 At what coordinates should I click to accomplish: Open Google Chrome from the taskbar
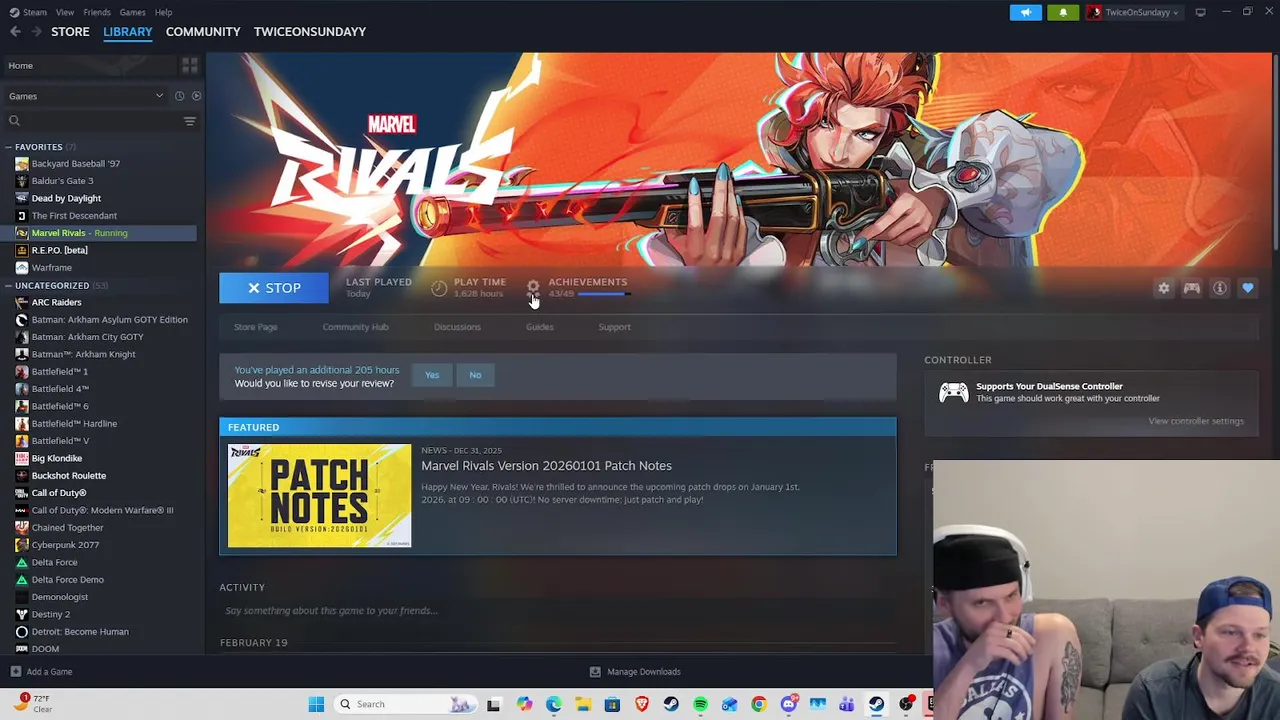pyautogui.click(x=759, y=704)
